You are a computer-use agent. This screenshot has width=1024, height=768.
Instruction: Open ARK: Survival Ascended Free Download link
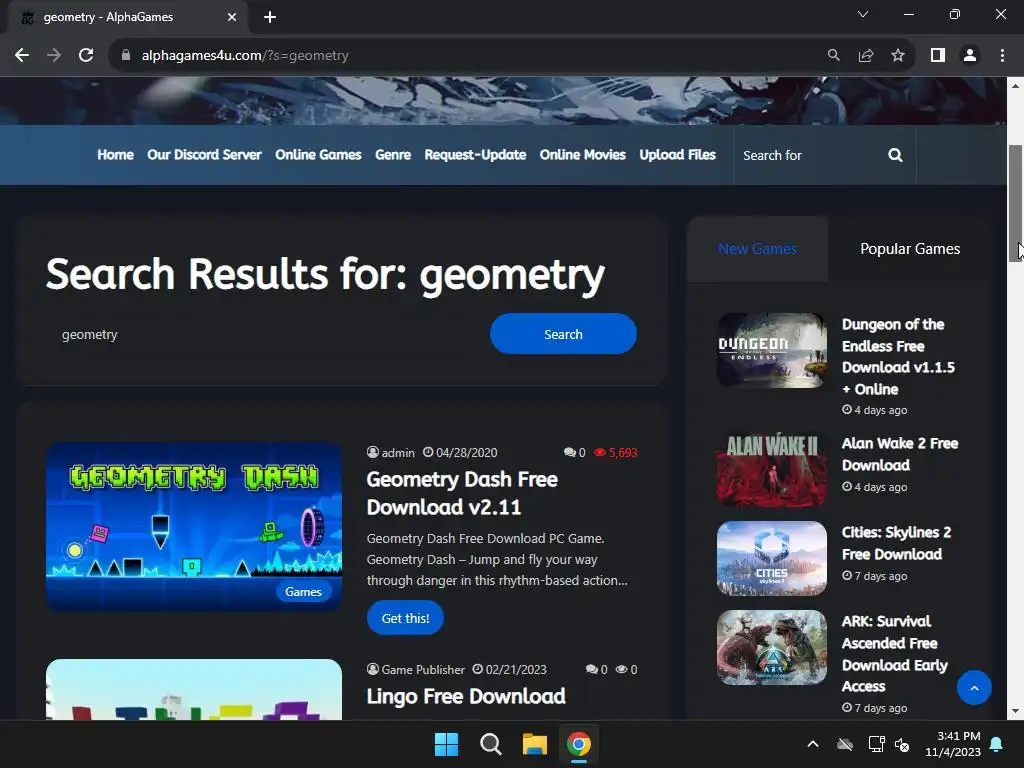point(894,654)
